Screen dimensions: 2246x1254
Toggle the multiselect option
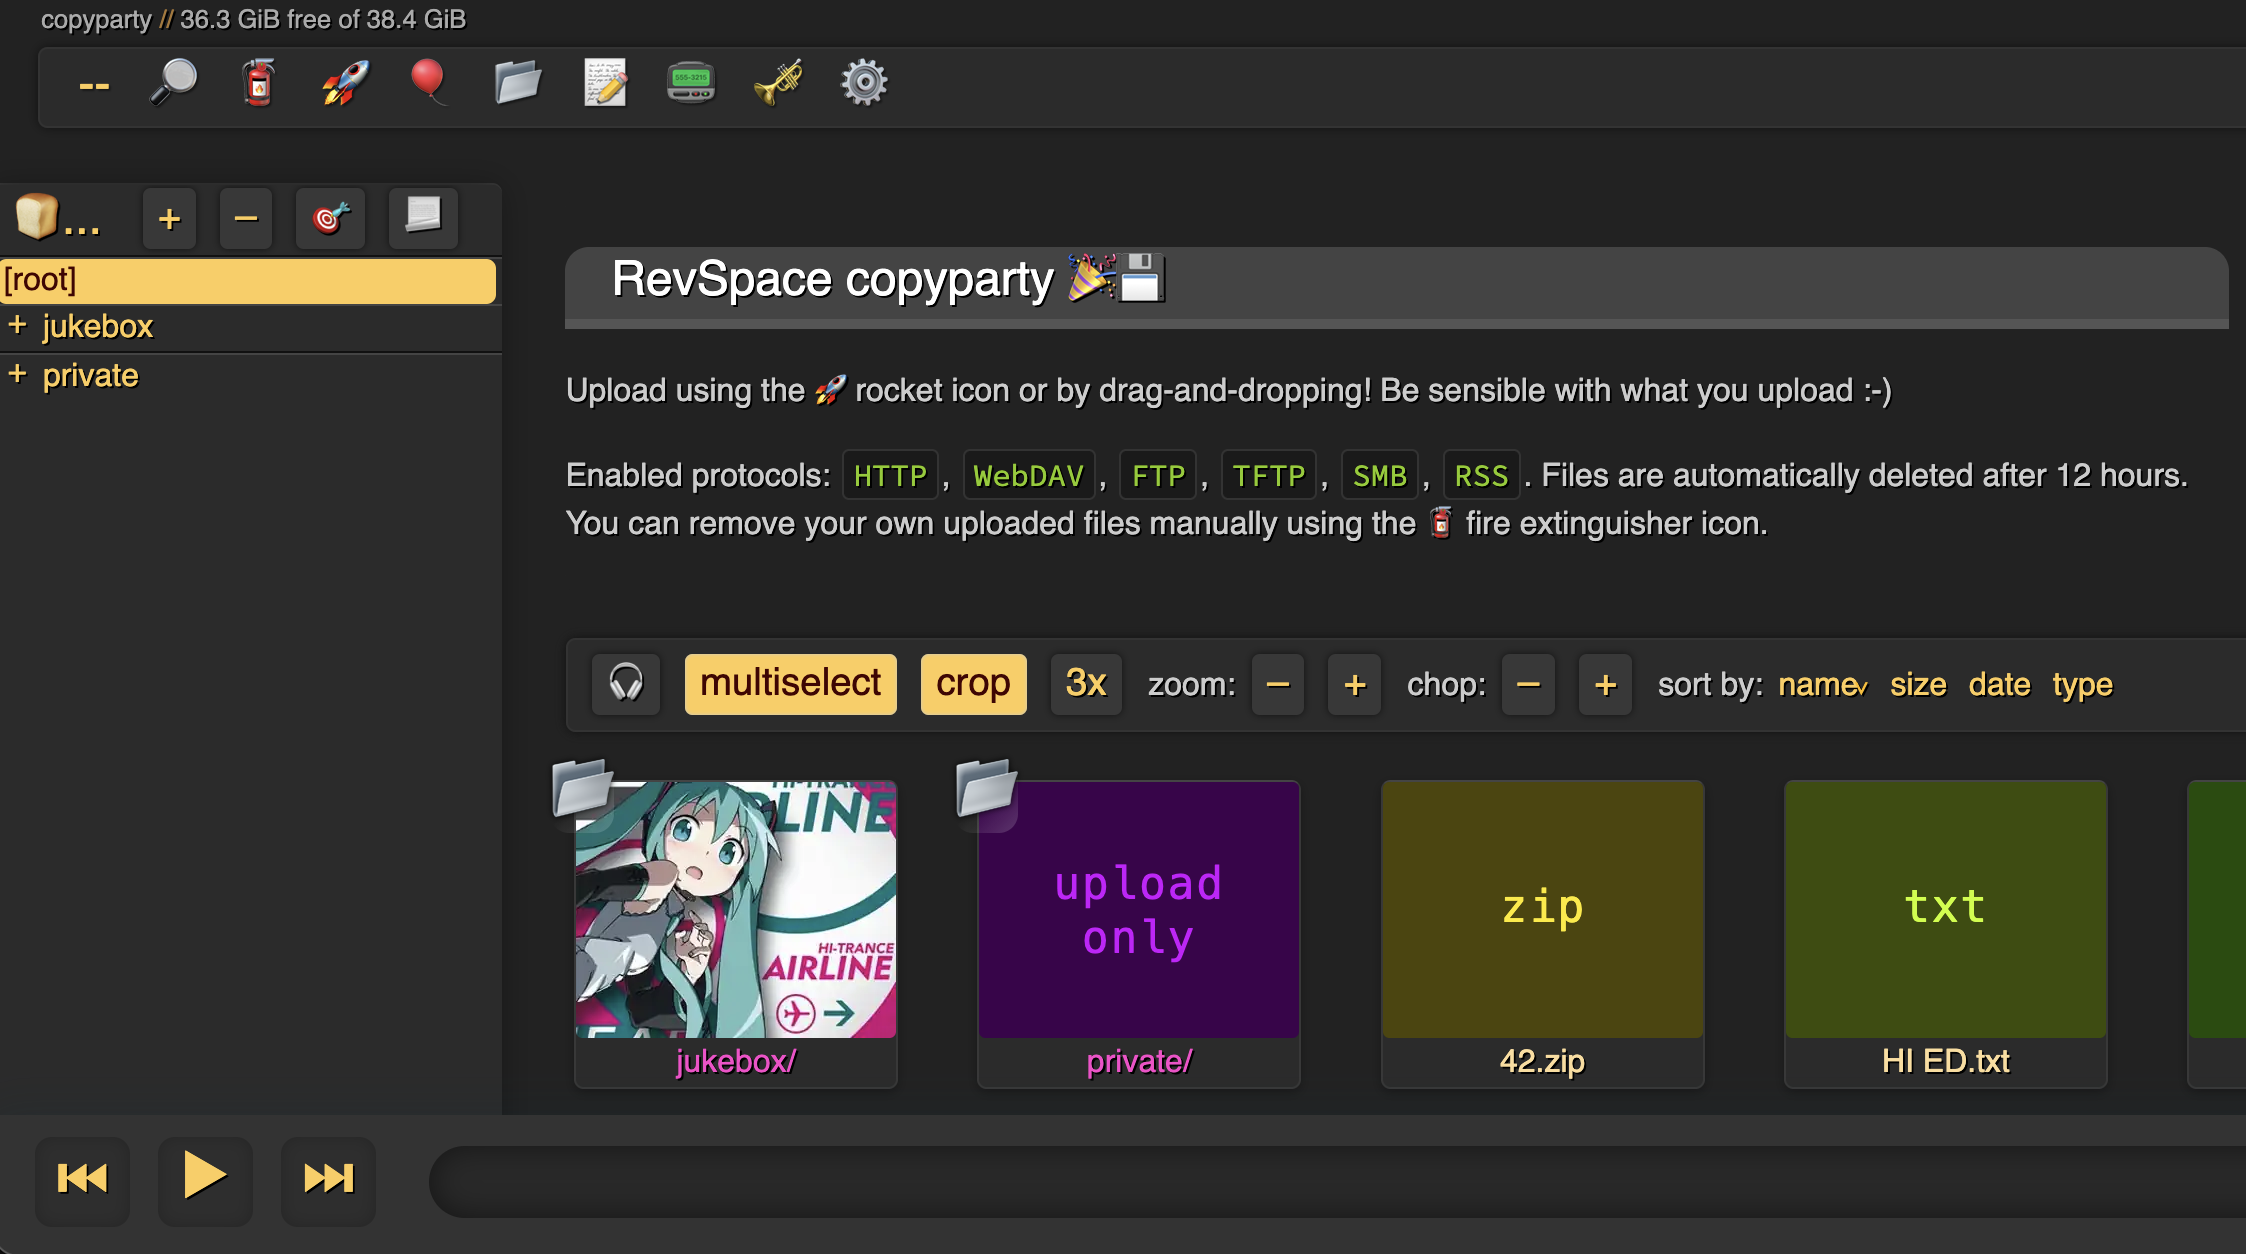point(790,684)
